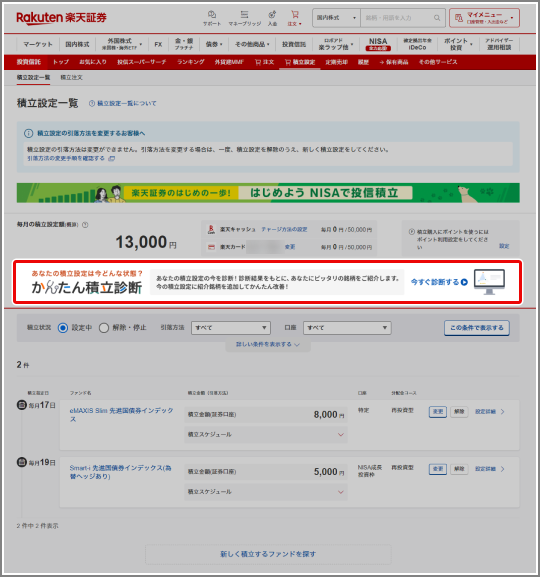Viewport: 540px width, 577px height.
Task: Expand 詳しい条件を表示する
Action: pyautogui.click(x=268, y=344)
